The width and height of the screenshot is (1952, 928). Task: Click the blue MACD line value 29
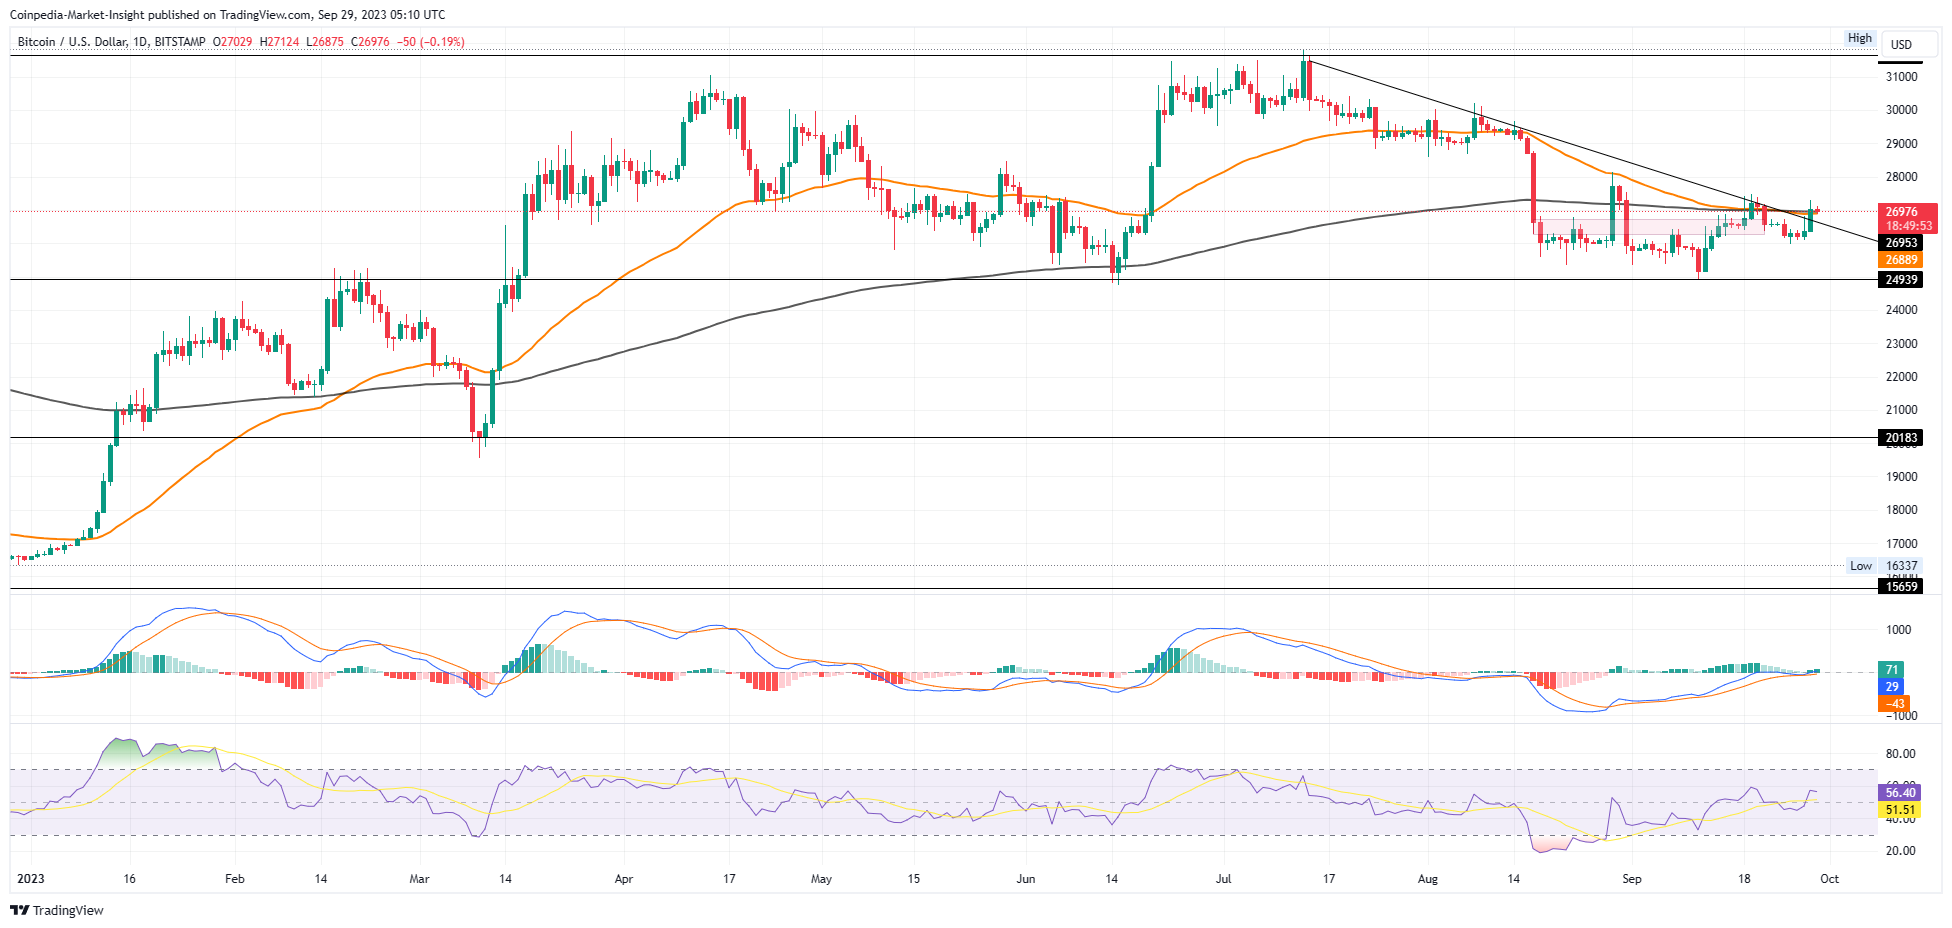pyautogui.click(x=1892, y=687)
